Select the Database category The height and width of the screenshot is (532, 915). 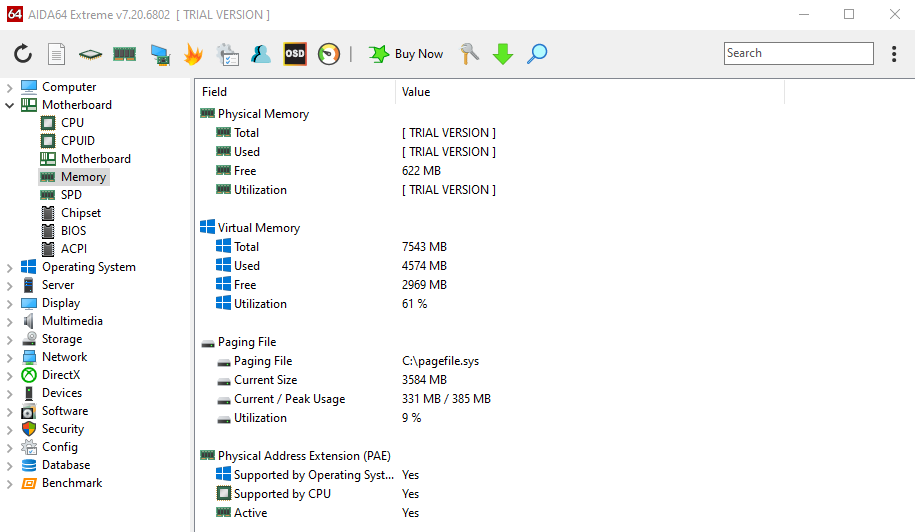pos(66,465)
